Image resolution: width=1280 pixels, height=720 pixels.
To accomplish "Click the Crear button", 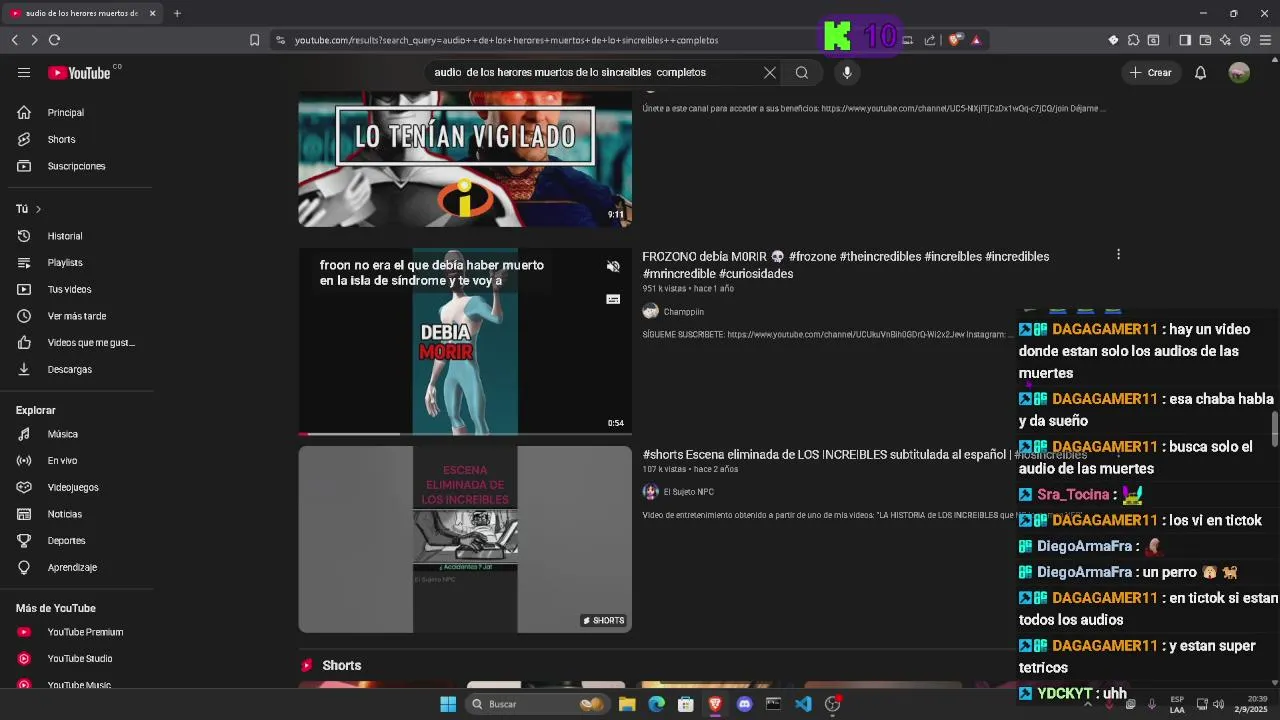I will click(1151, 72).
